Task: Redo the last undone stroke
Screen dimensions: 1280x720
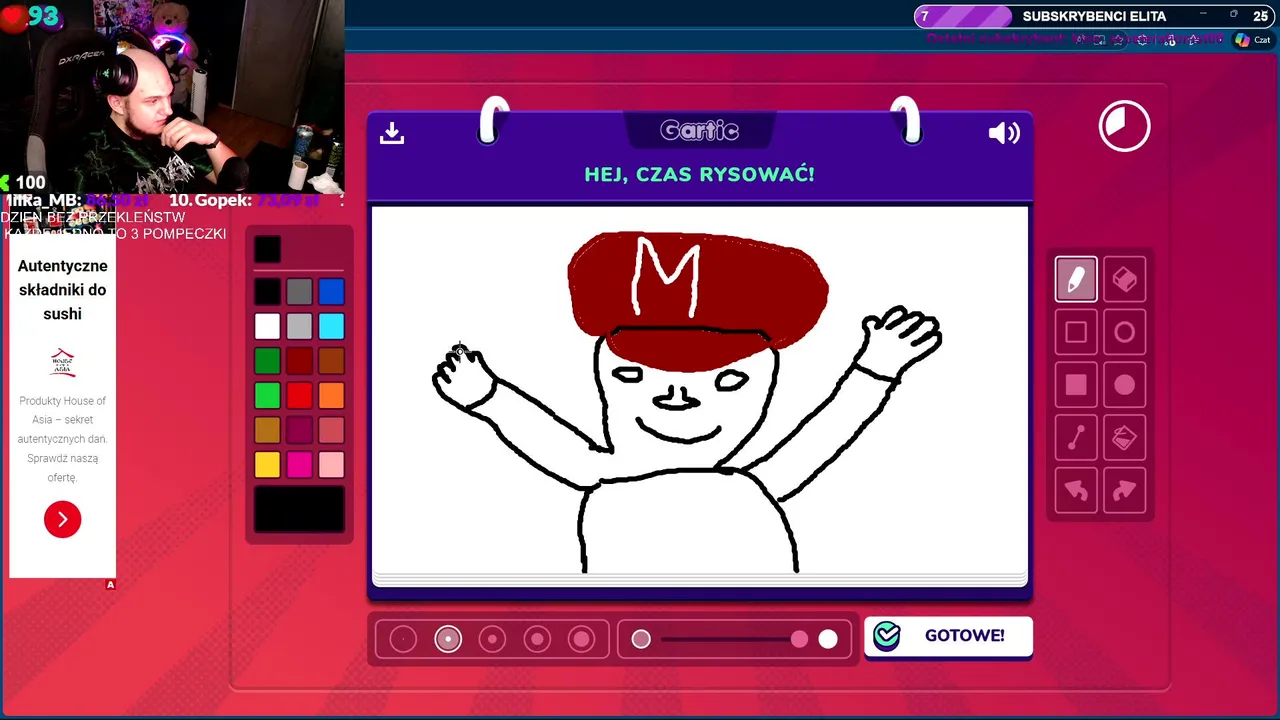Action: click(1125, 490)
